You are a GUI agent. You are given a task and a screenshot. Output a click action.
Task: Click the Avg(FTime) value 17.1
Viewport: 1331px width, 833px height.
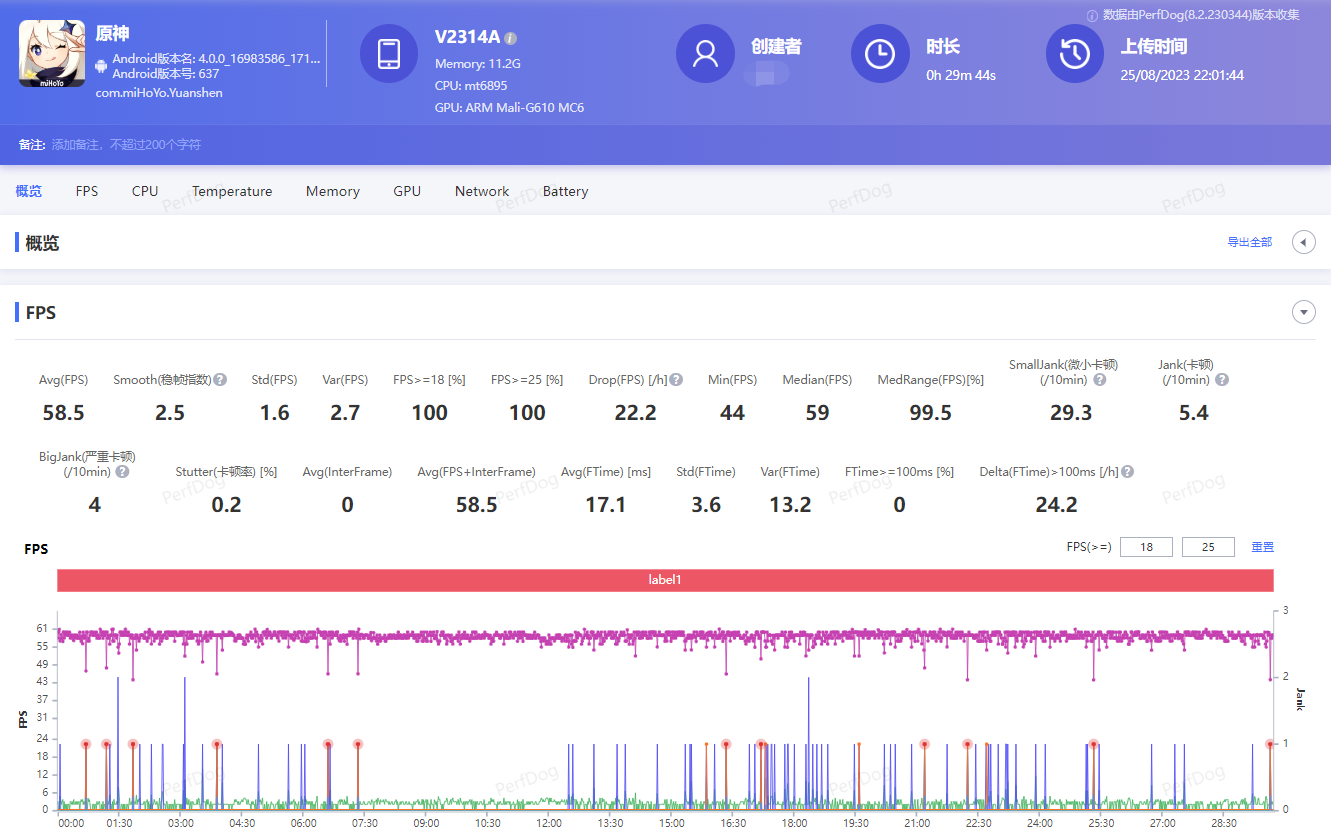(x=606, y=505)
